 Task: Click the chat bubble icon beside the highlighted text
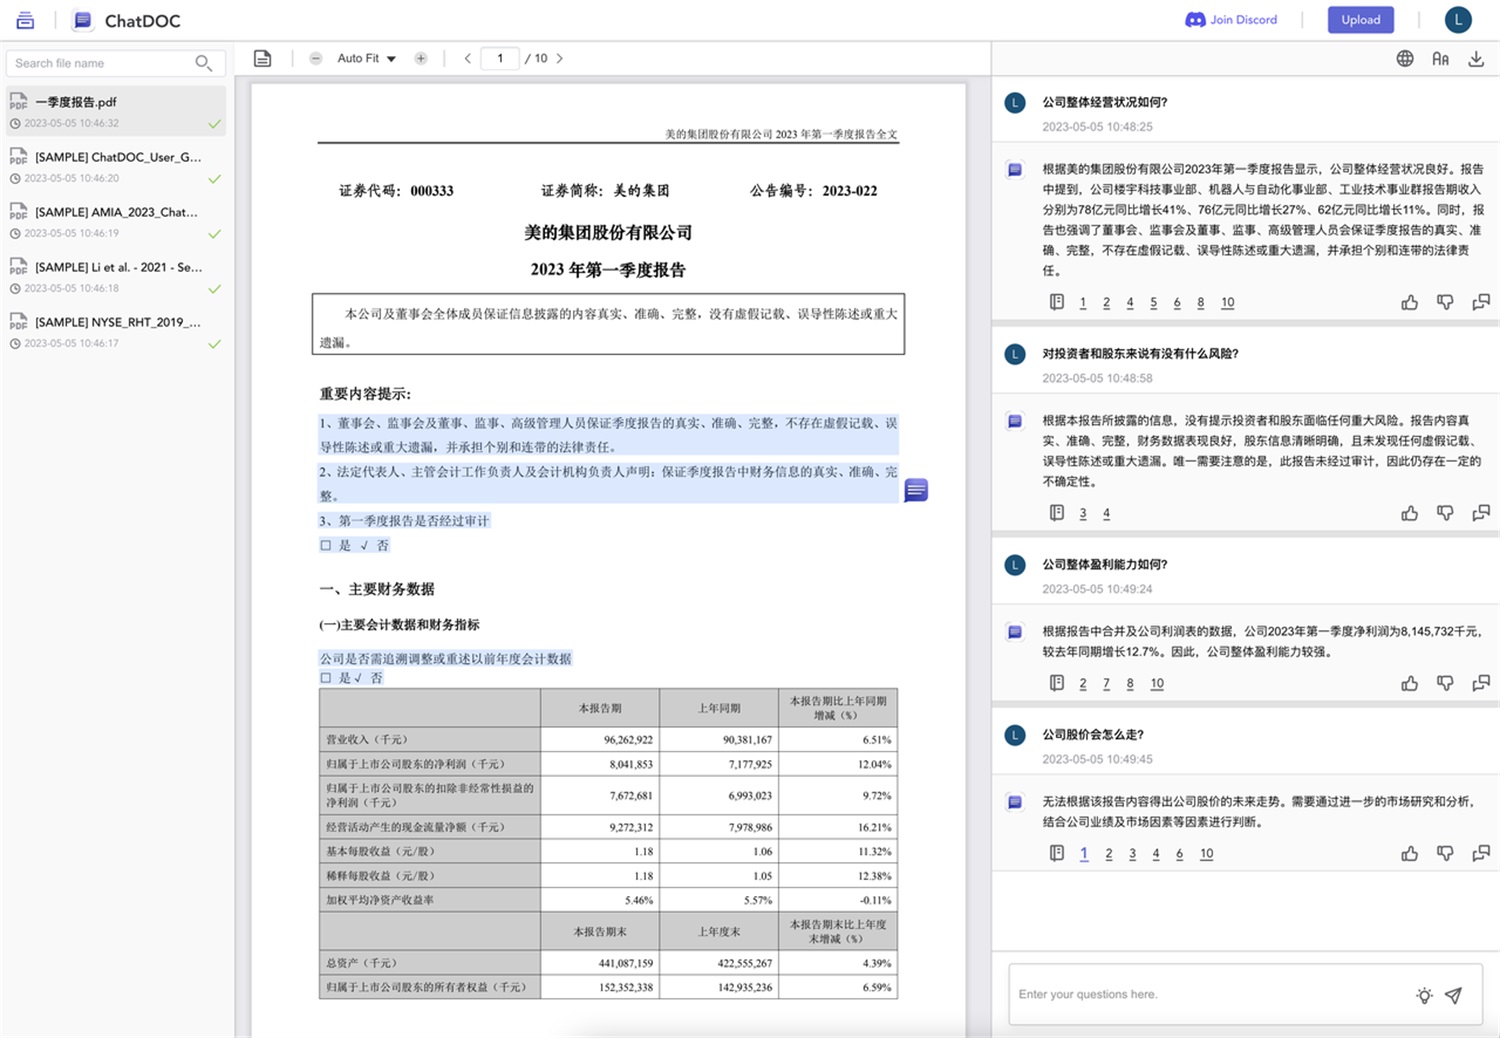916,489
